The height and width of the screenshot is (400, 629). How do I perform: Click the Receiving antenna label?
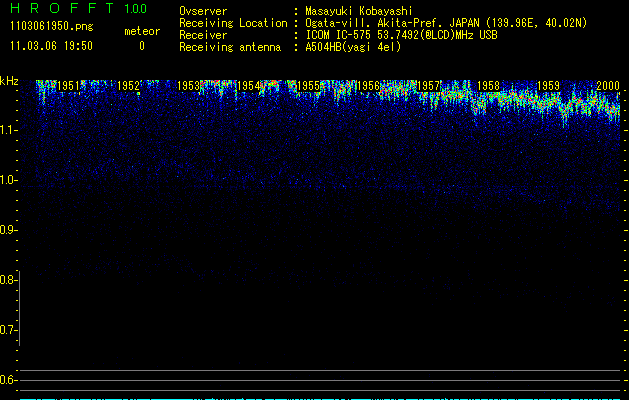pyautogui.click(x=230, y=47)
